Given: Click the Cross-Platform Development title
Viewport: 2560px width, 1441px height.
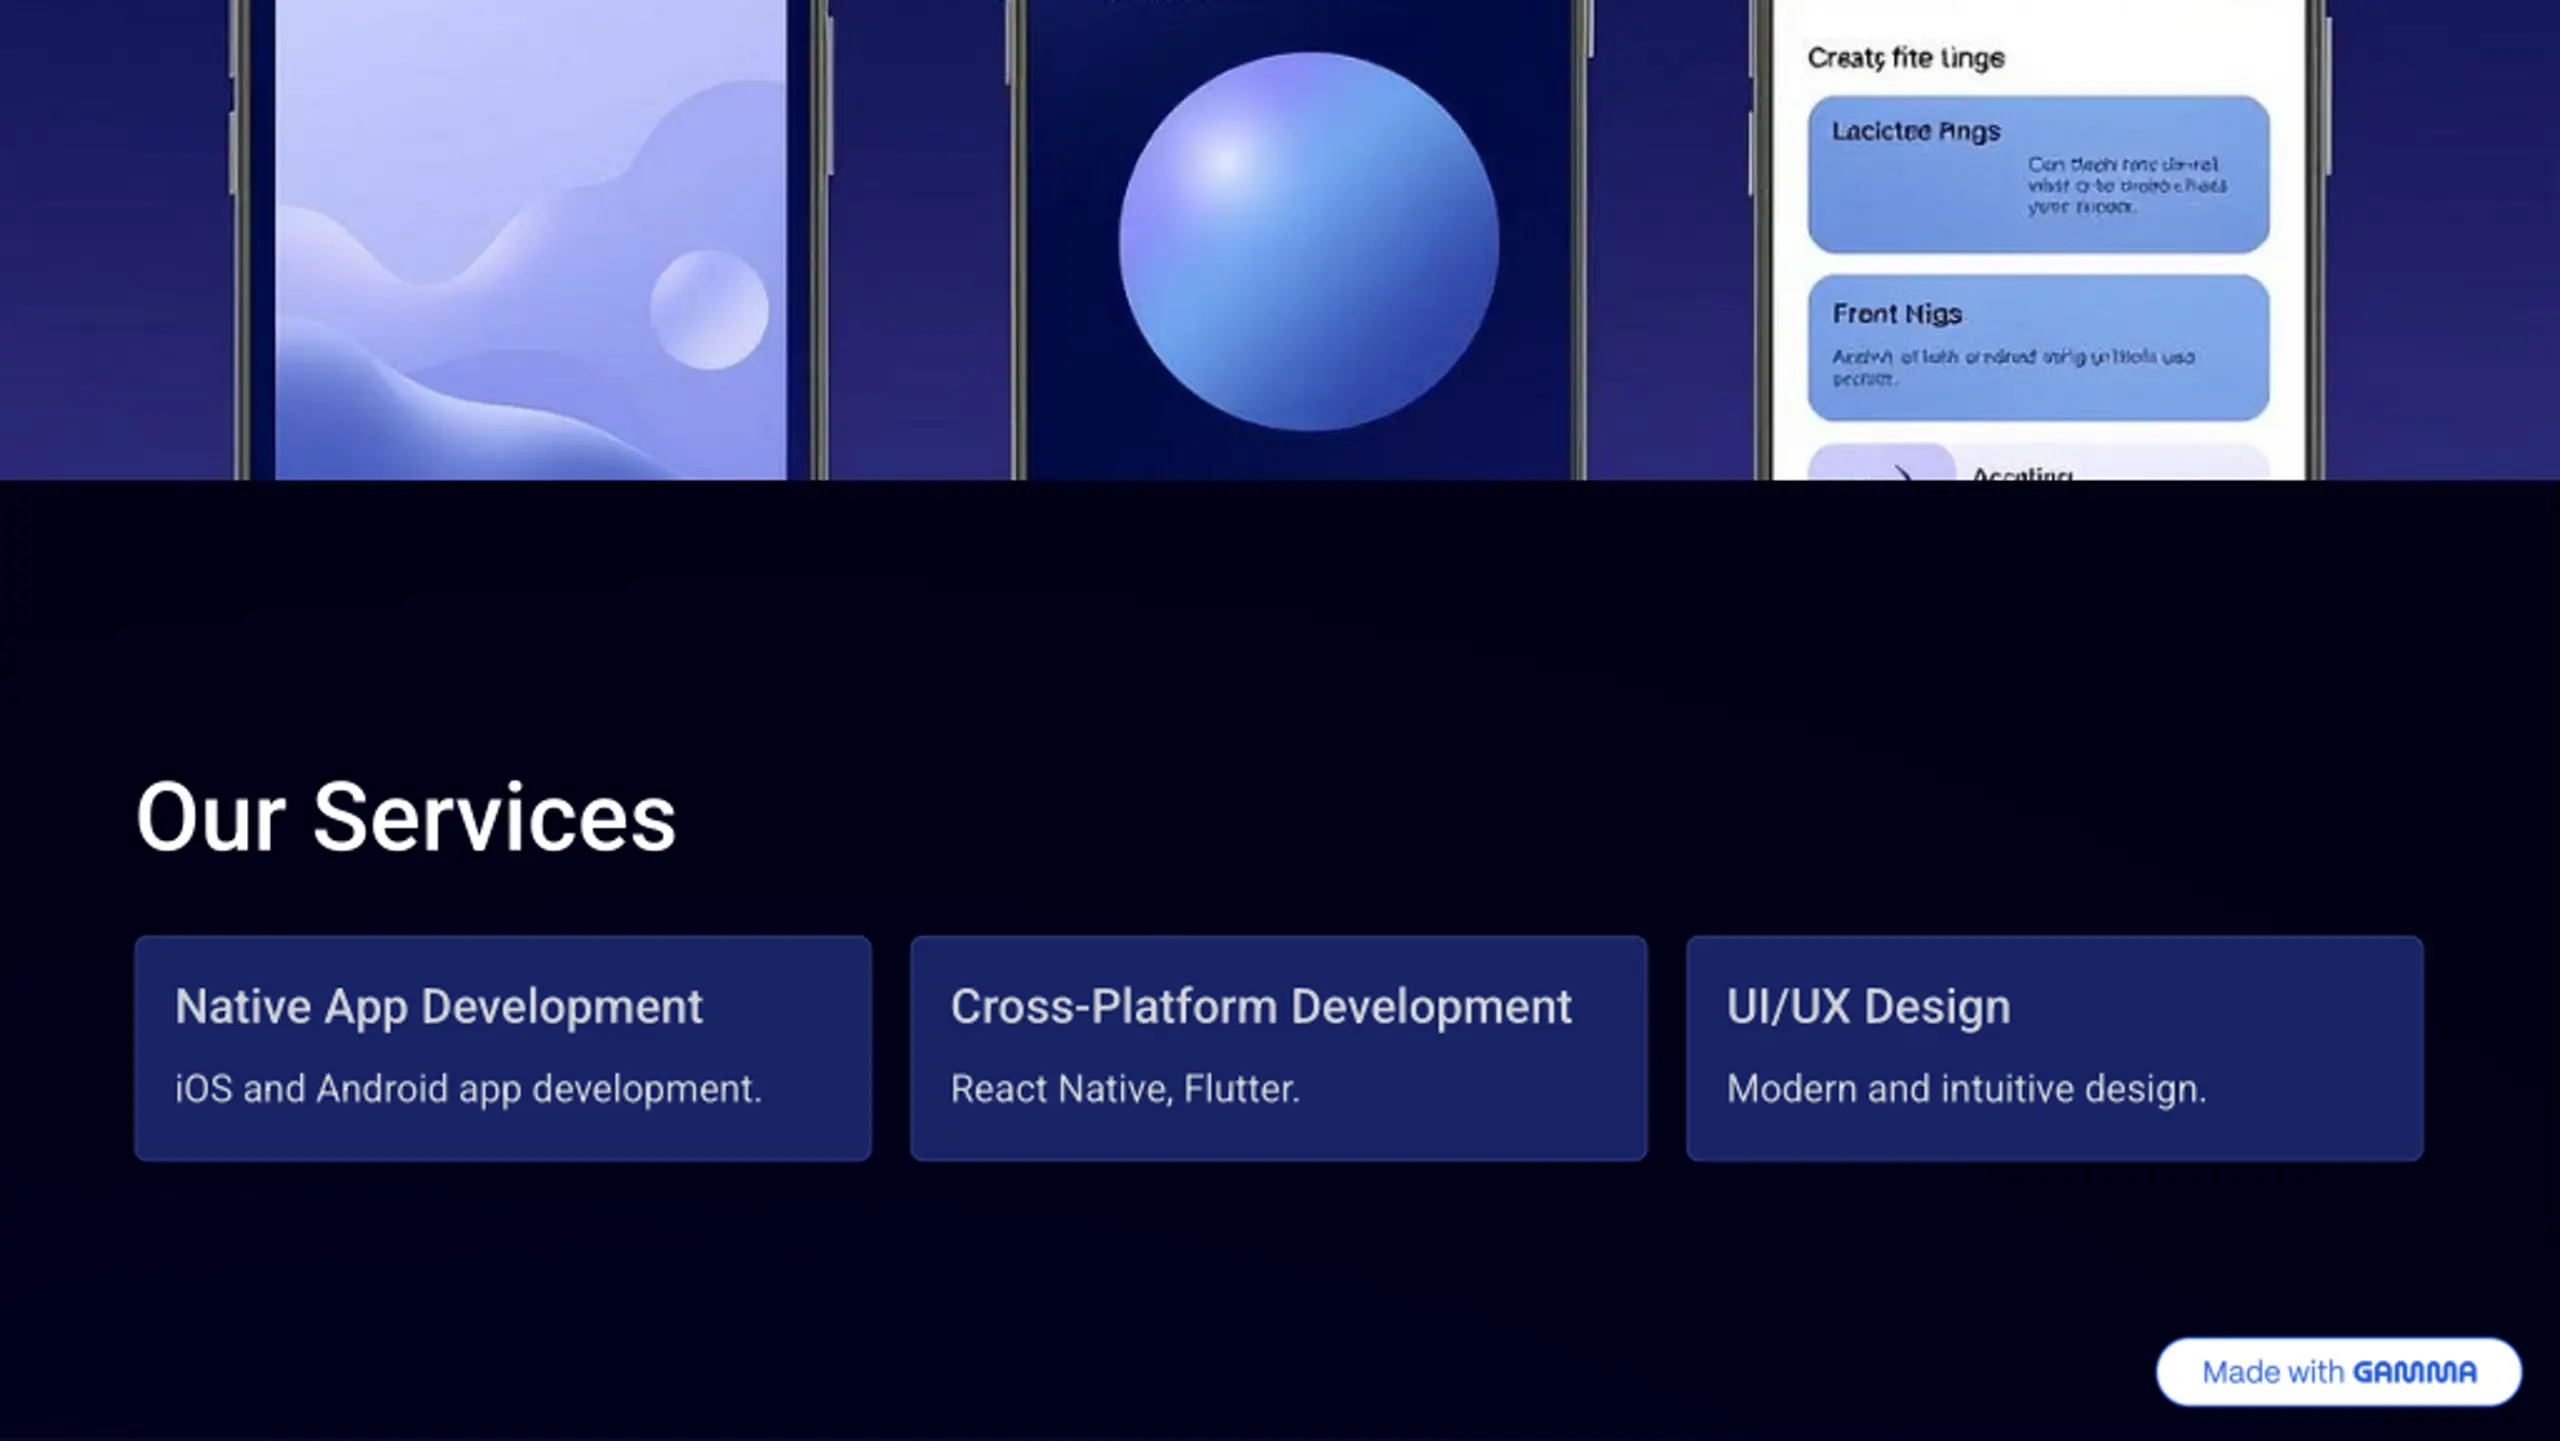Looking at the screenshot, I should [1261, 1006].
